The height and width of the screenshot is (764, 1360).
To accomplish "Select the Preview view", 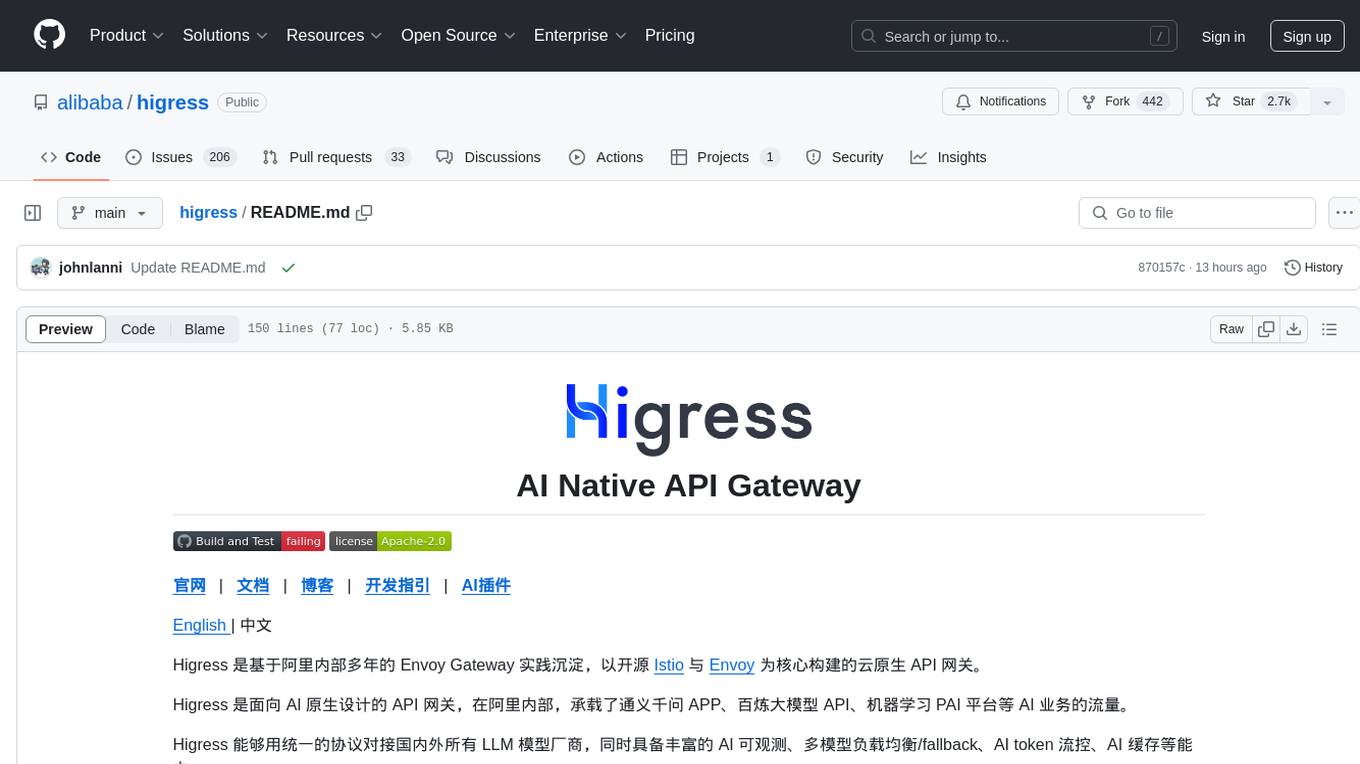I will 66,329.
